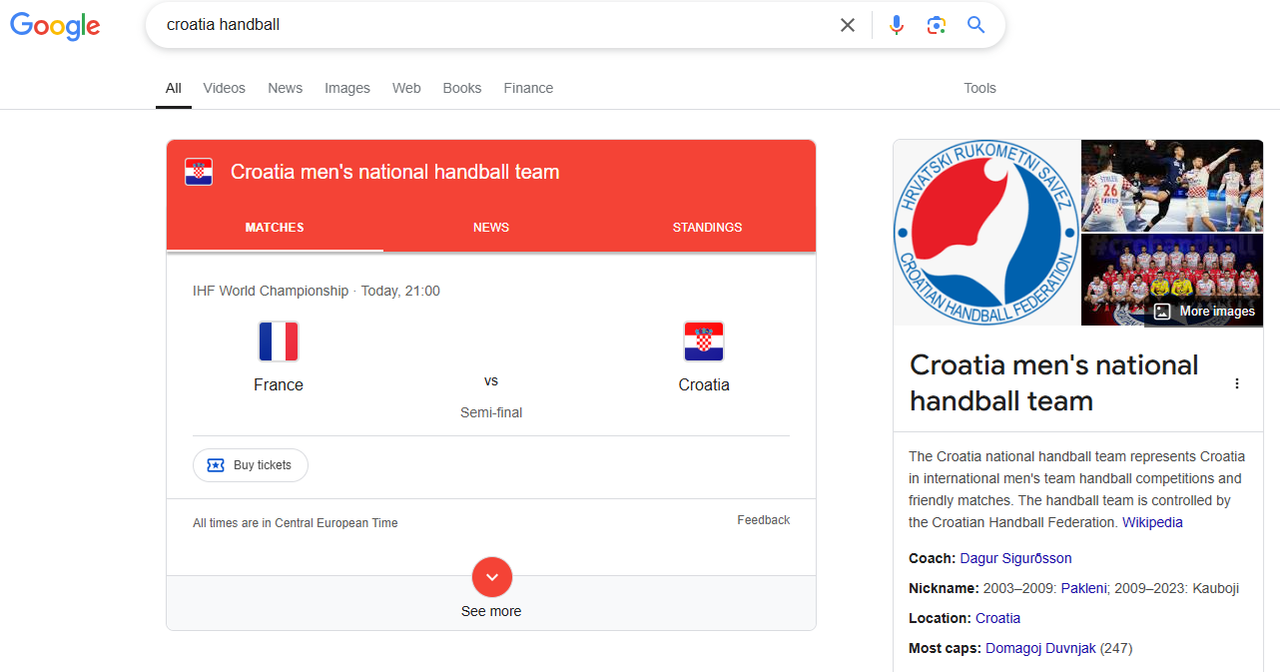Open the Finance tab

coord(528,88)
